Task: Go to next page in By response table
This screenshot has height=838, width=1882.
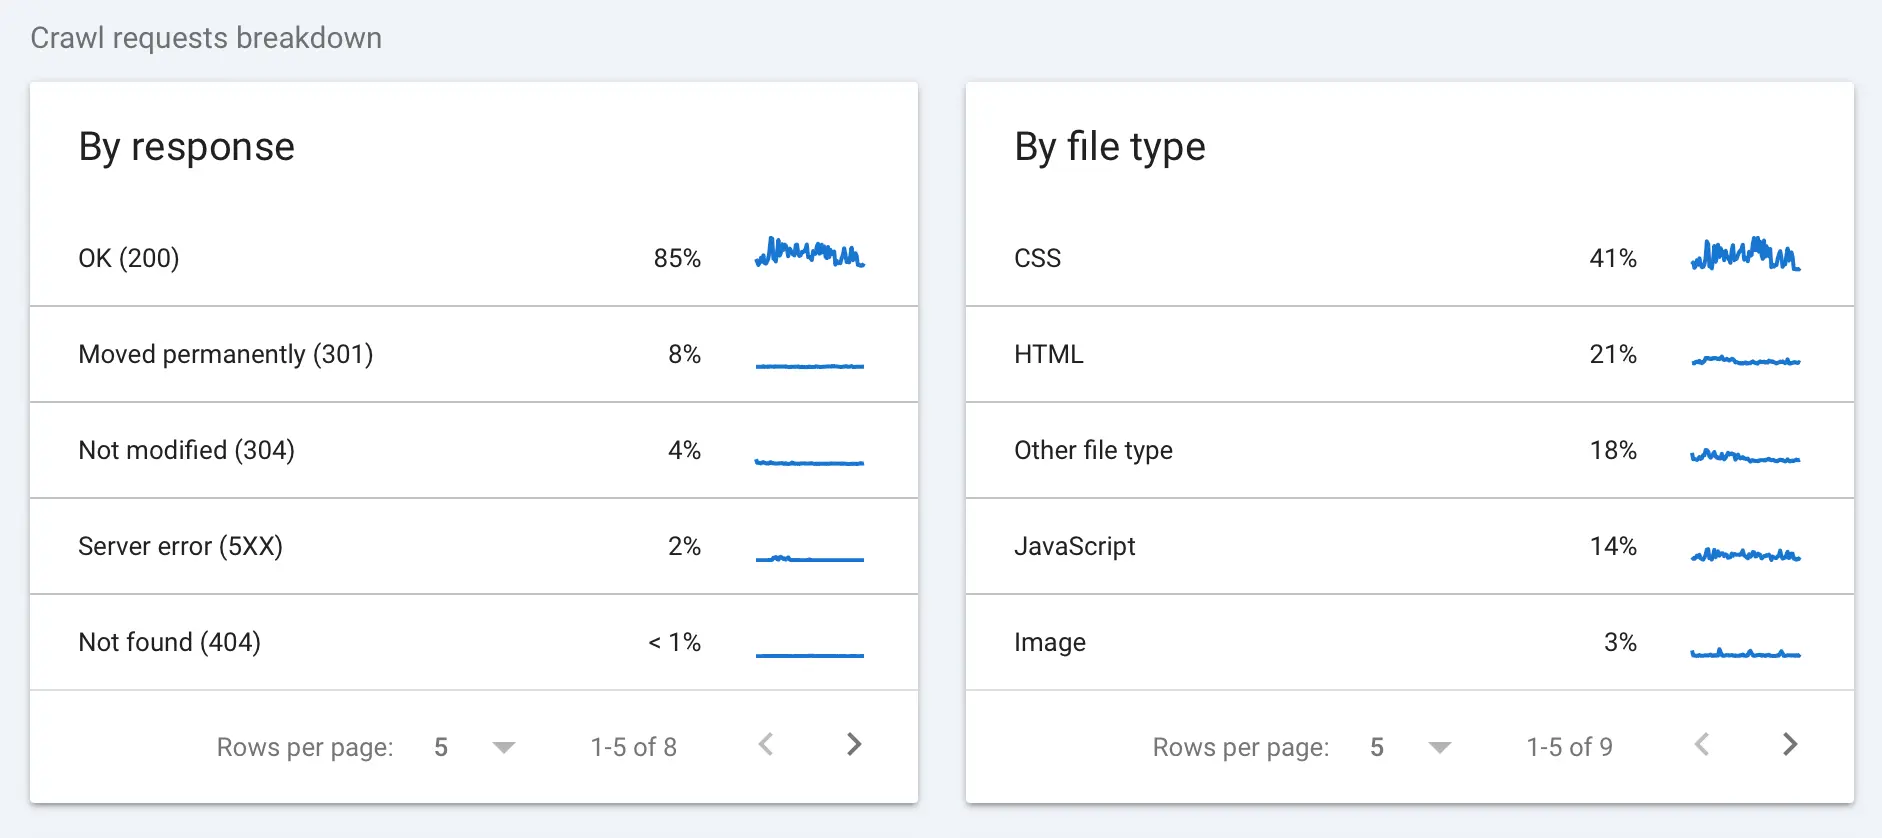Action: (x=853, y=745)
